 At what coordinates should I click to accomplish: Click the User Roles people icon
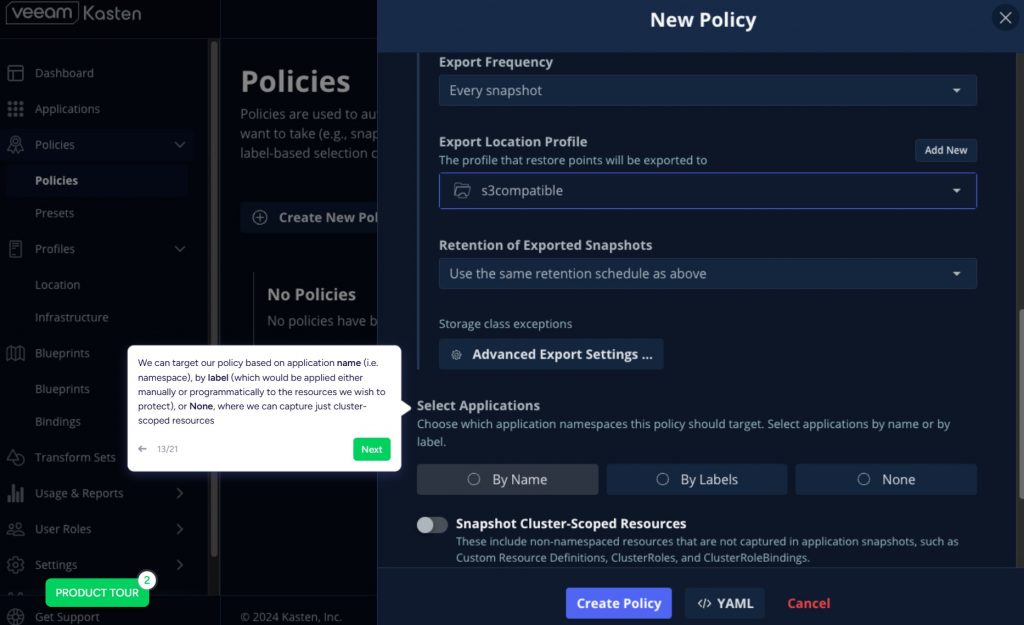point(16,529)
